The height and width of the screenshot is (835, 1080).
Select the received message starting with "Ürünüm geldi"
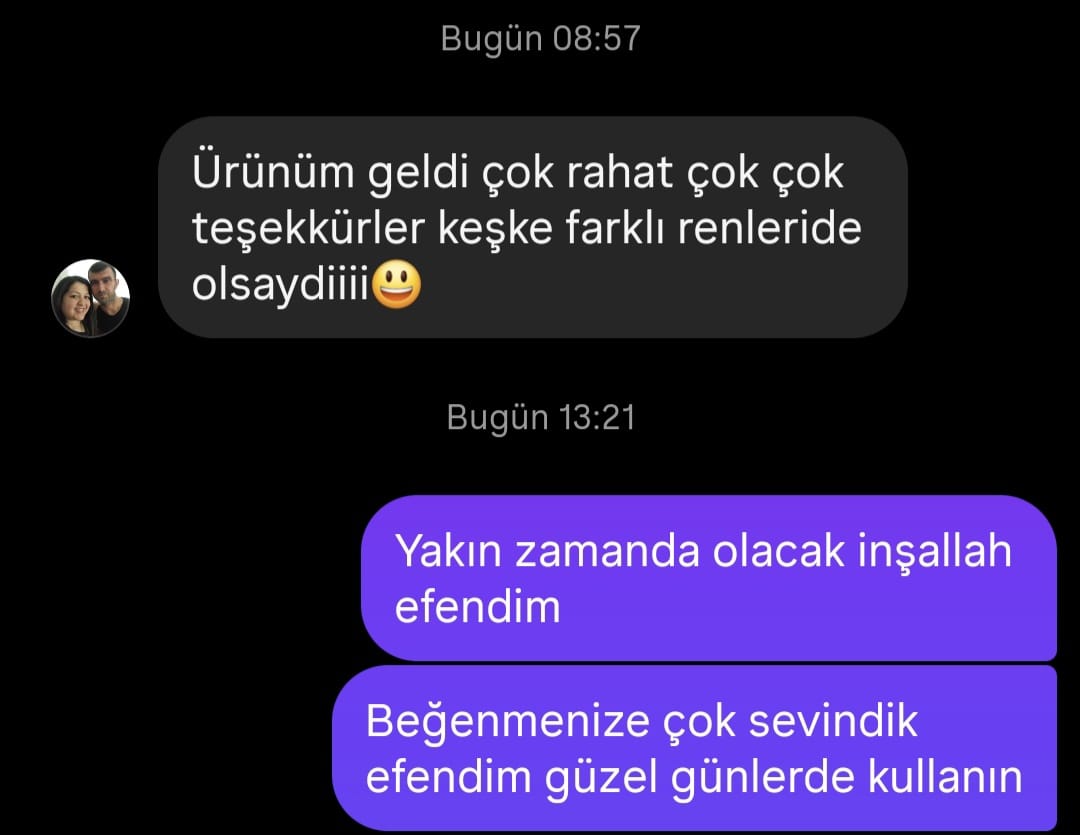click(532, 227)
